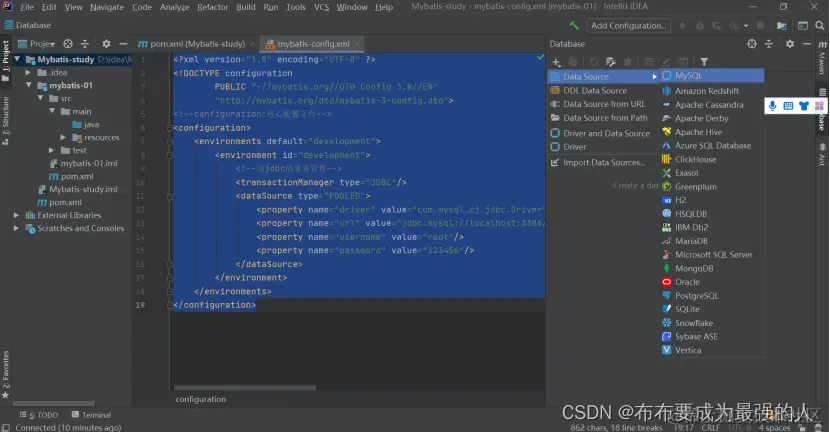
Task: Select opened file locate icon in Project panel
Action: [x=68, y=44]
